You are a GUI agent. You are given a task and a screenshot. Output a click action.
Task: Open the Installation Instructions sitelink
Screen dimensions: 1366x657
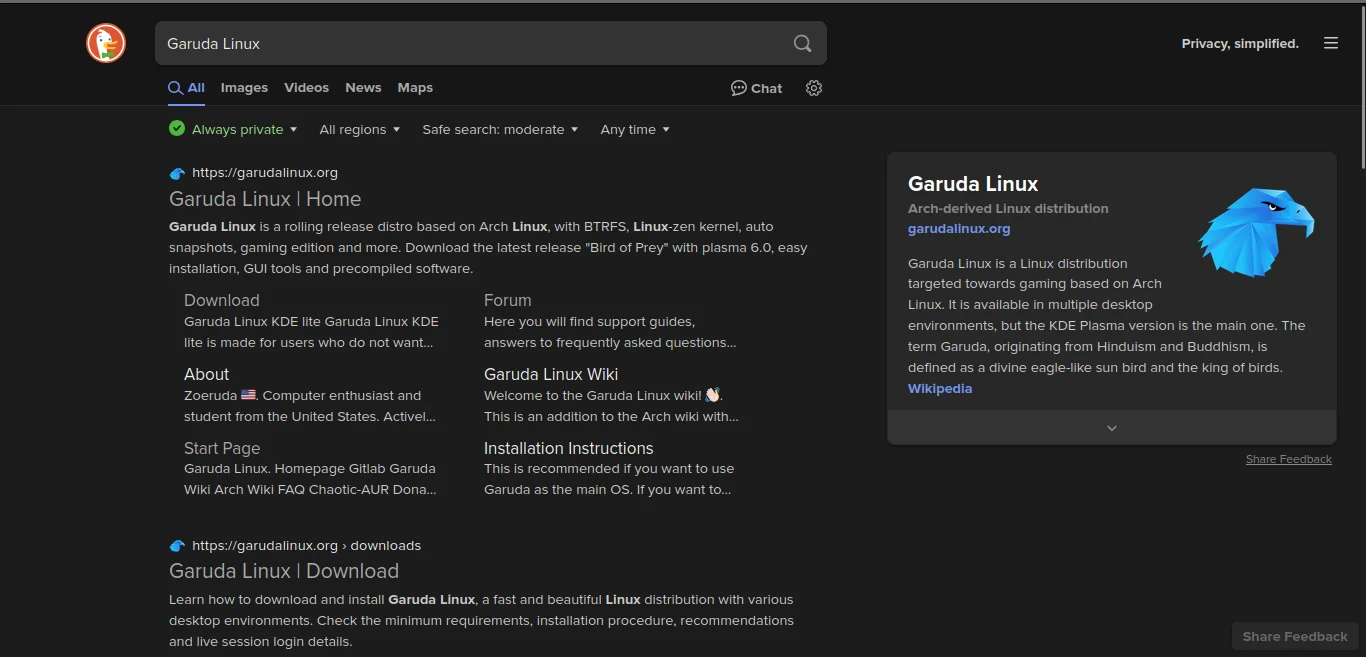(569, 448)
